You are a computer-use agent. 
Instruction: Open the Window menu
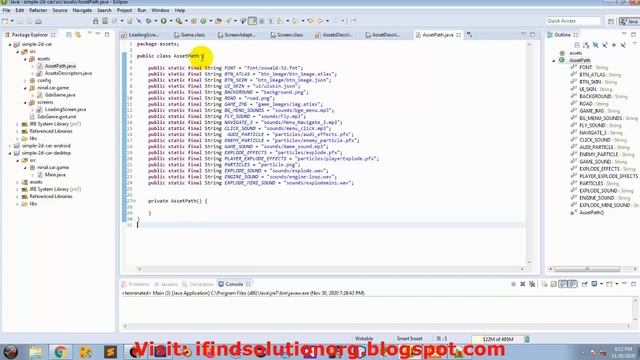click(160, 10)
